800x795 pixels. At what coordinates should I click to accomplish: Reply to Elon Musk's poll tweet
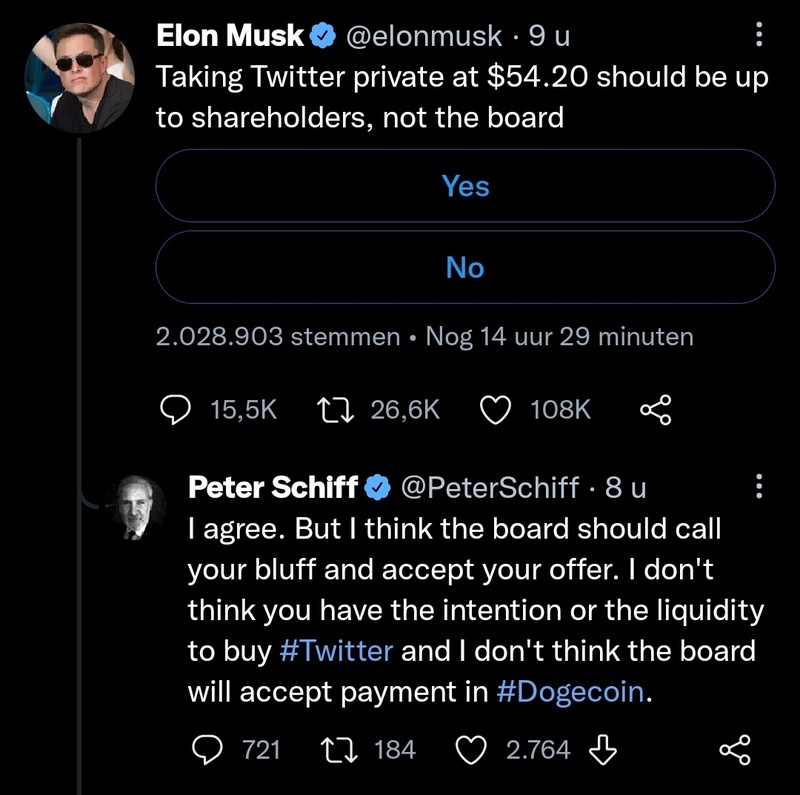click(177, 410)
